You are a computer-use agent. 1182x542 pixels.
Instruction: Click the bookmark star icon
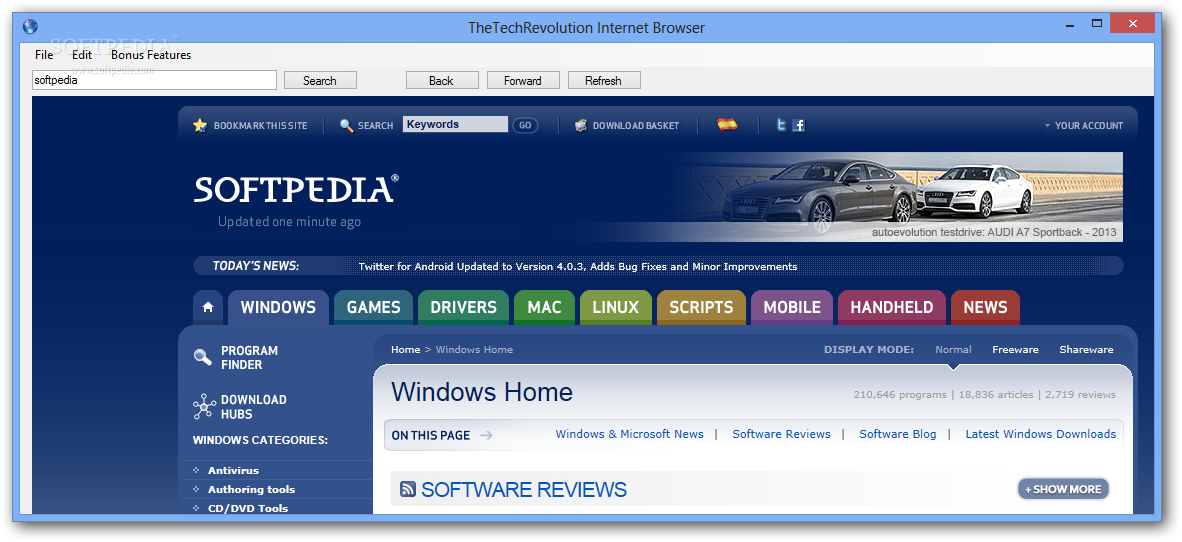200,125
